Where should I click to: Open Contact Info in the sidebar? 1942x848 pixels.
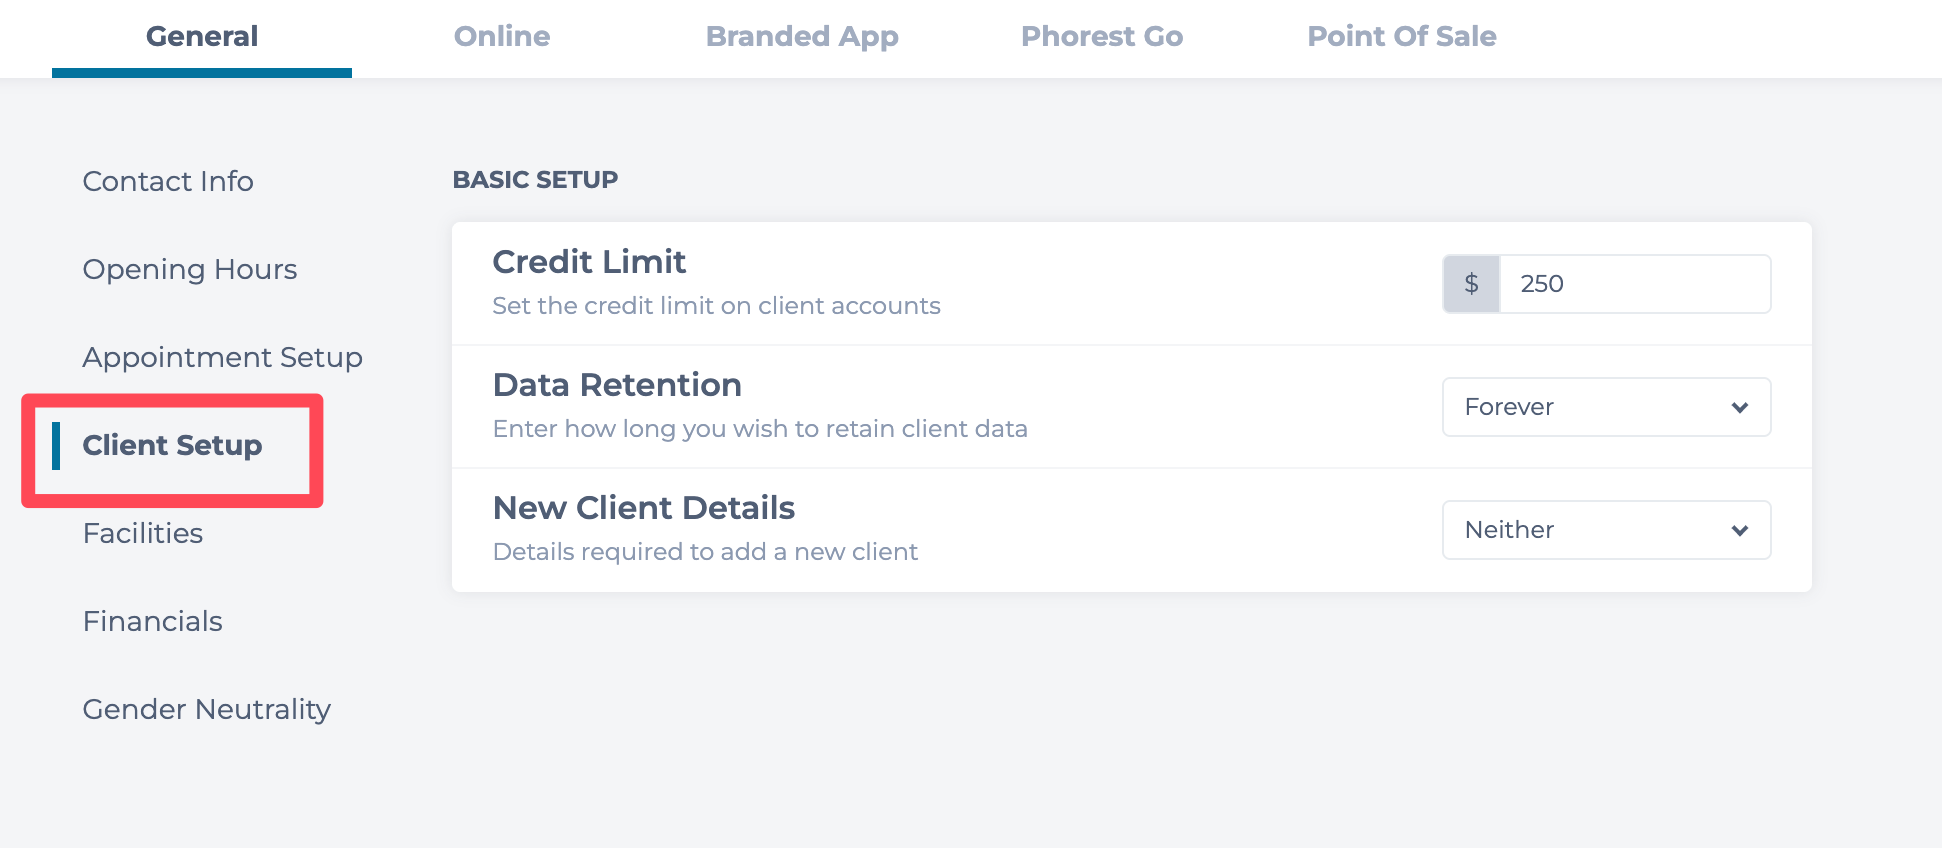tap(168, 181)
